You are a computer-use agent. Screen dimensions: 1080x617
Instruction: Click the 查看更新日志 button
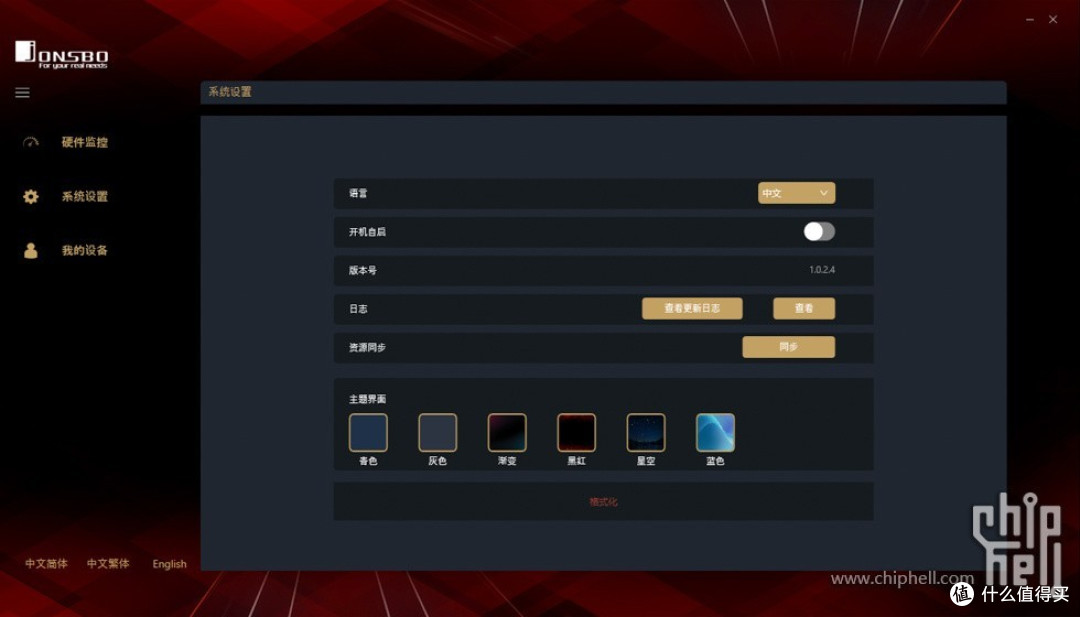692,308
